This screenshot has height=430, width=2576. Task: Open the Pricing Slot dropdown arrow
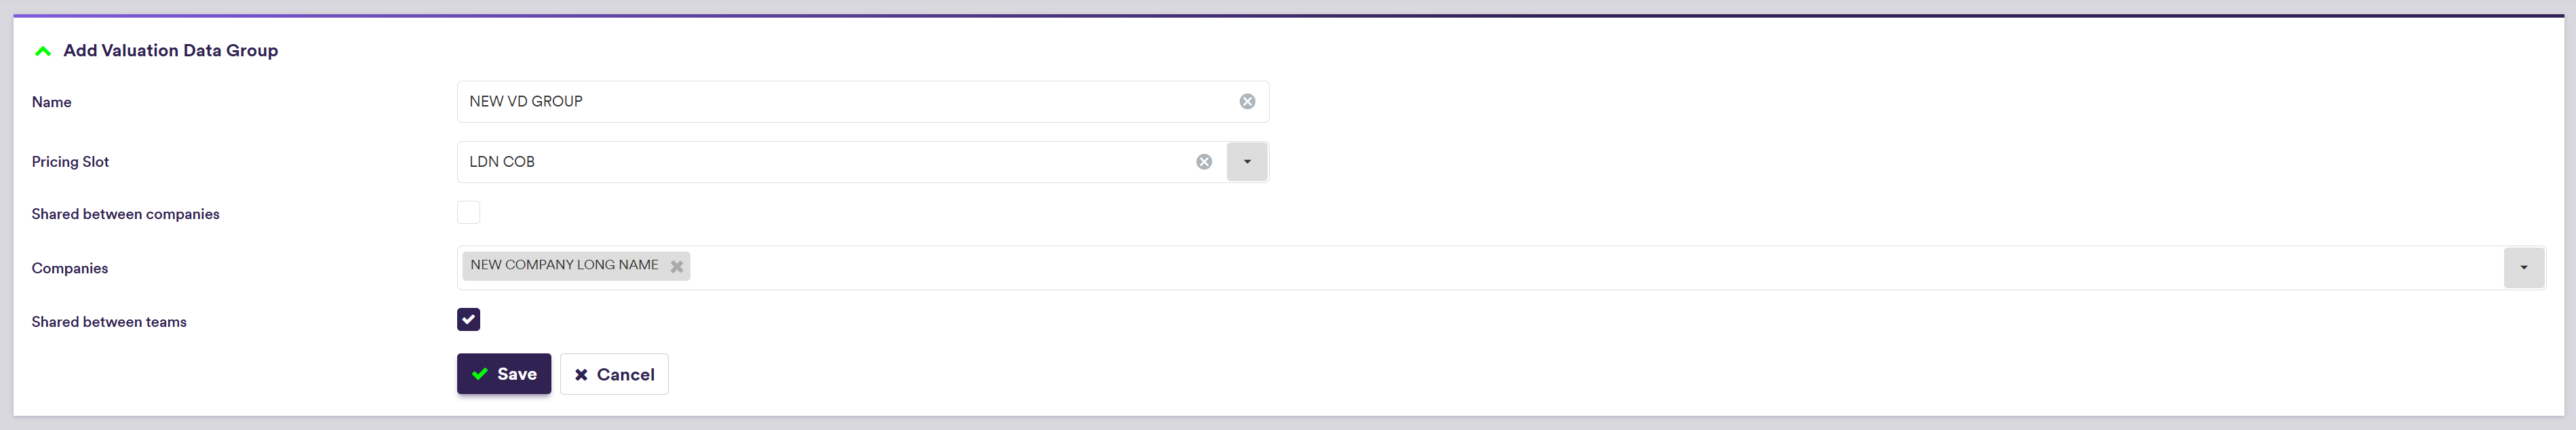coord(1247,162)
